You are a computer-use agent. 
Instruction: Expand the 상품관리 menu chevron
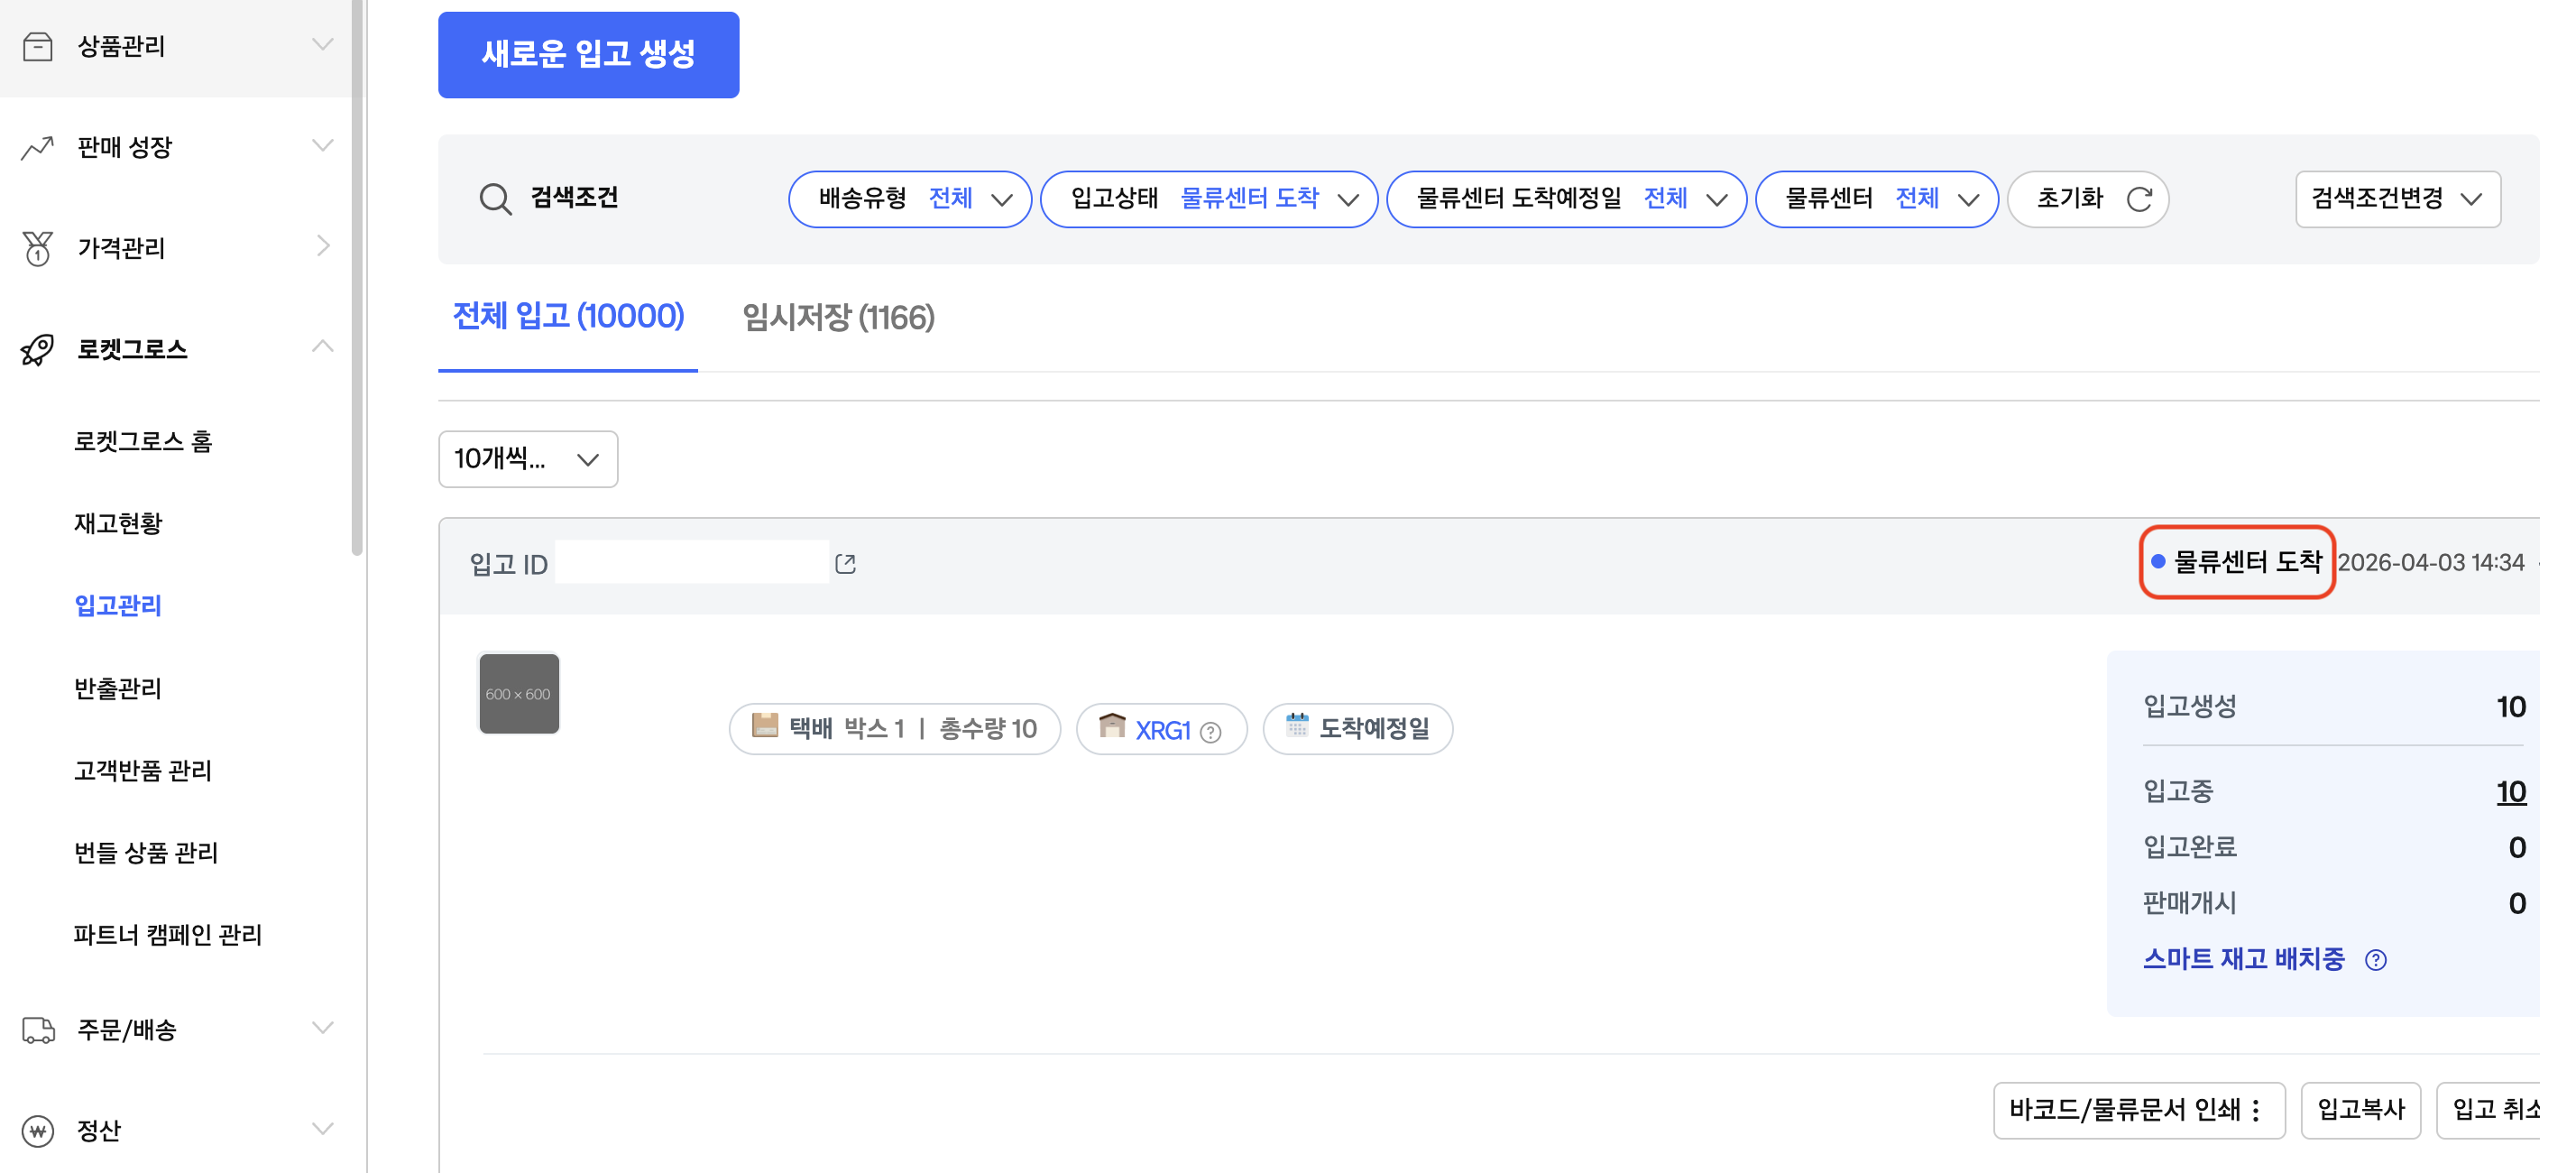[322, 44]
